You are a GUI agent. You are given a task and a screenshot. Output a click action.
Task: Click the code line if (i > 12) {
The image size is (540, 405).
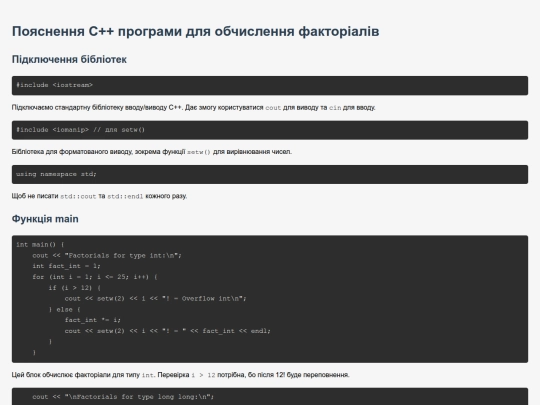[x=74, y=288]
